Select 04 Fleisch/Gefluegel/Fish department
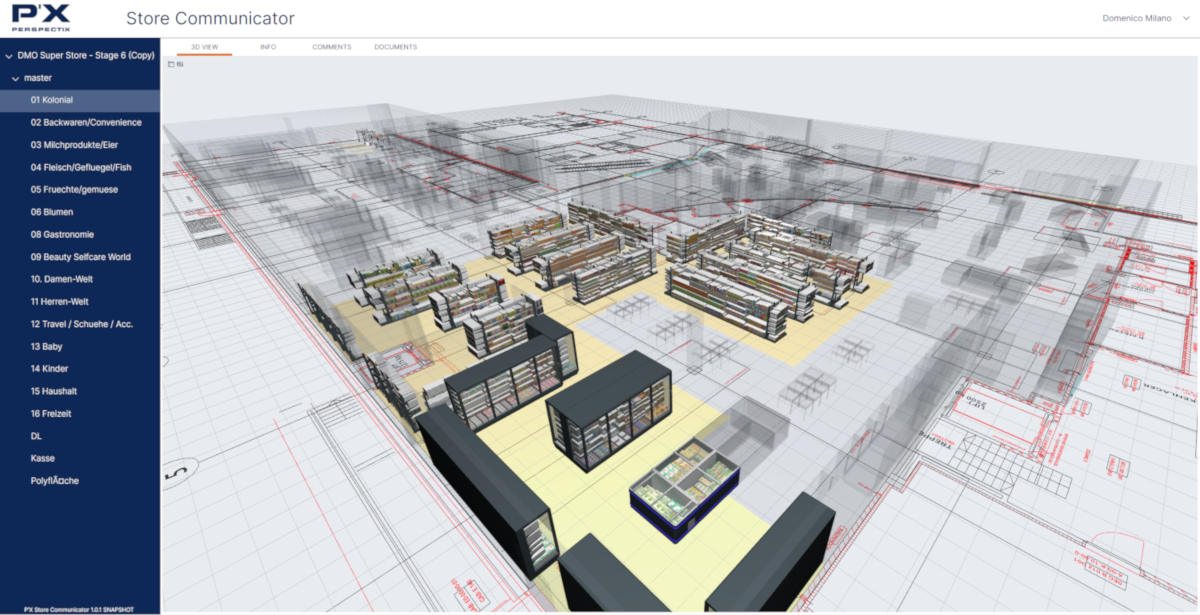 80,167
